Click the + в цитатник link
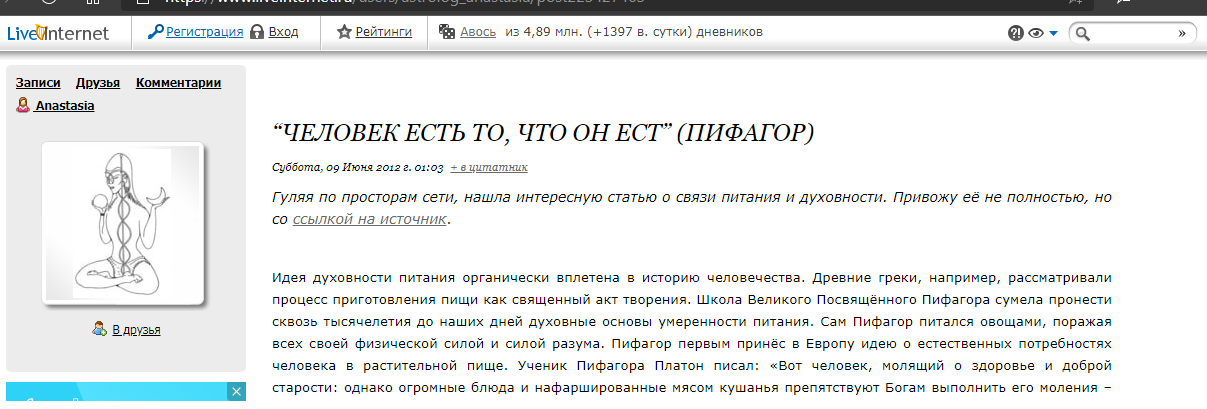 [x=489, y=167]
